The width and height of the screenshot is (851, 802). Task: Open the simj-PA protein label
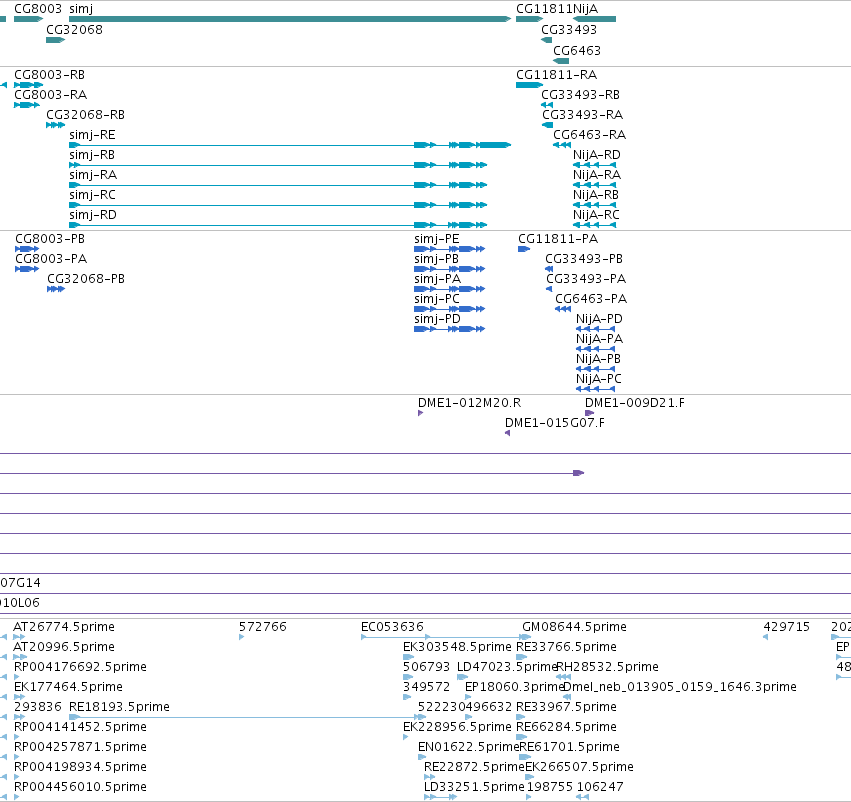tap(437, 279)
